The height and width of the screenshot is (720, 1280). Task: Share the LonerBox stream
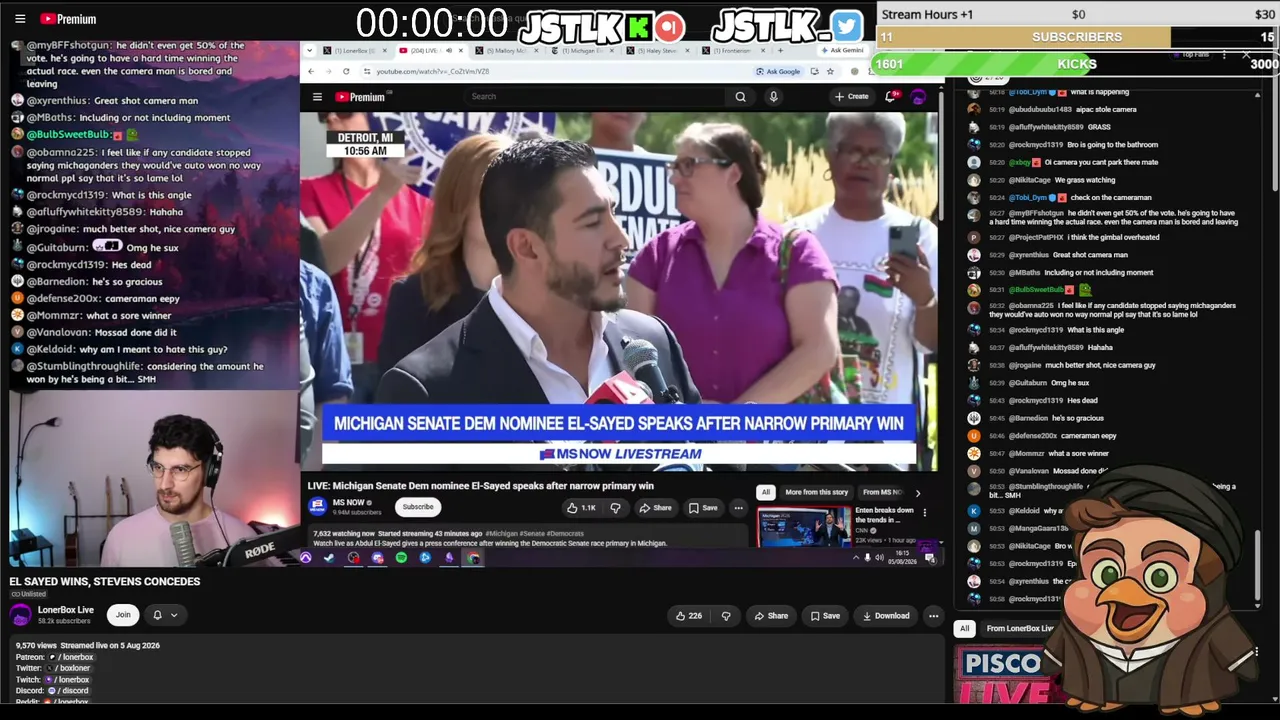point(771,616)
